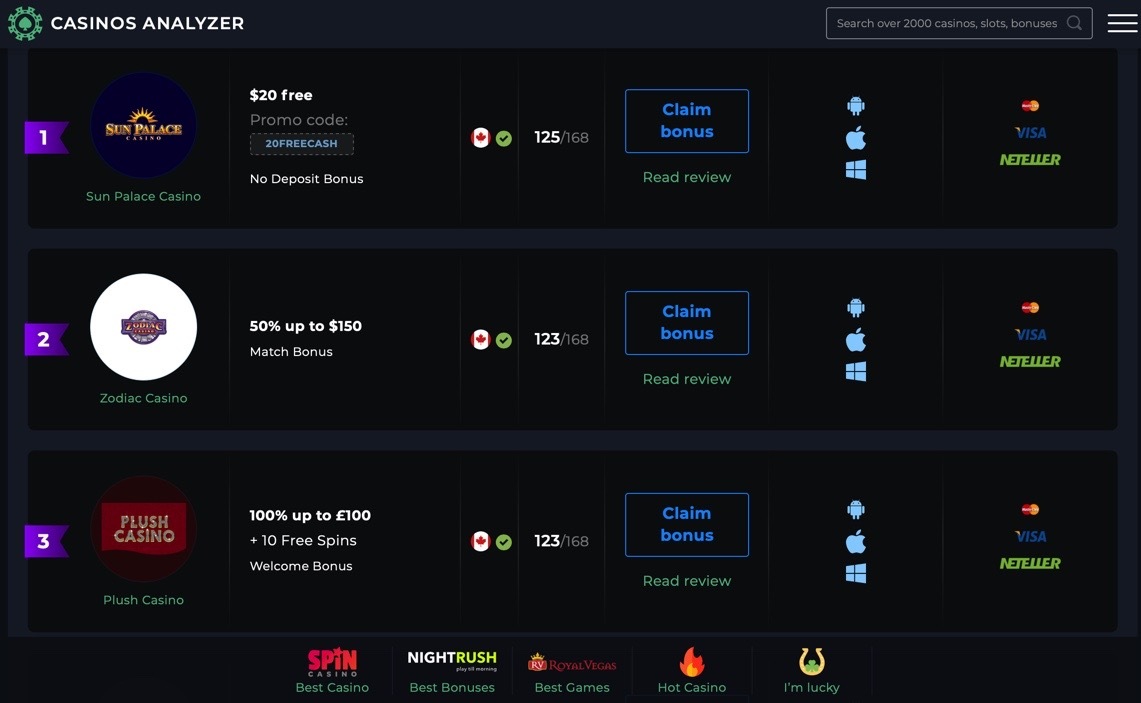Click the Apple icon in Zodiac Casino row
This screenshot has width=1141, height=703.
[856, 339]
